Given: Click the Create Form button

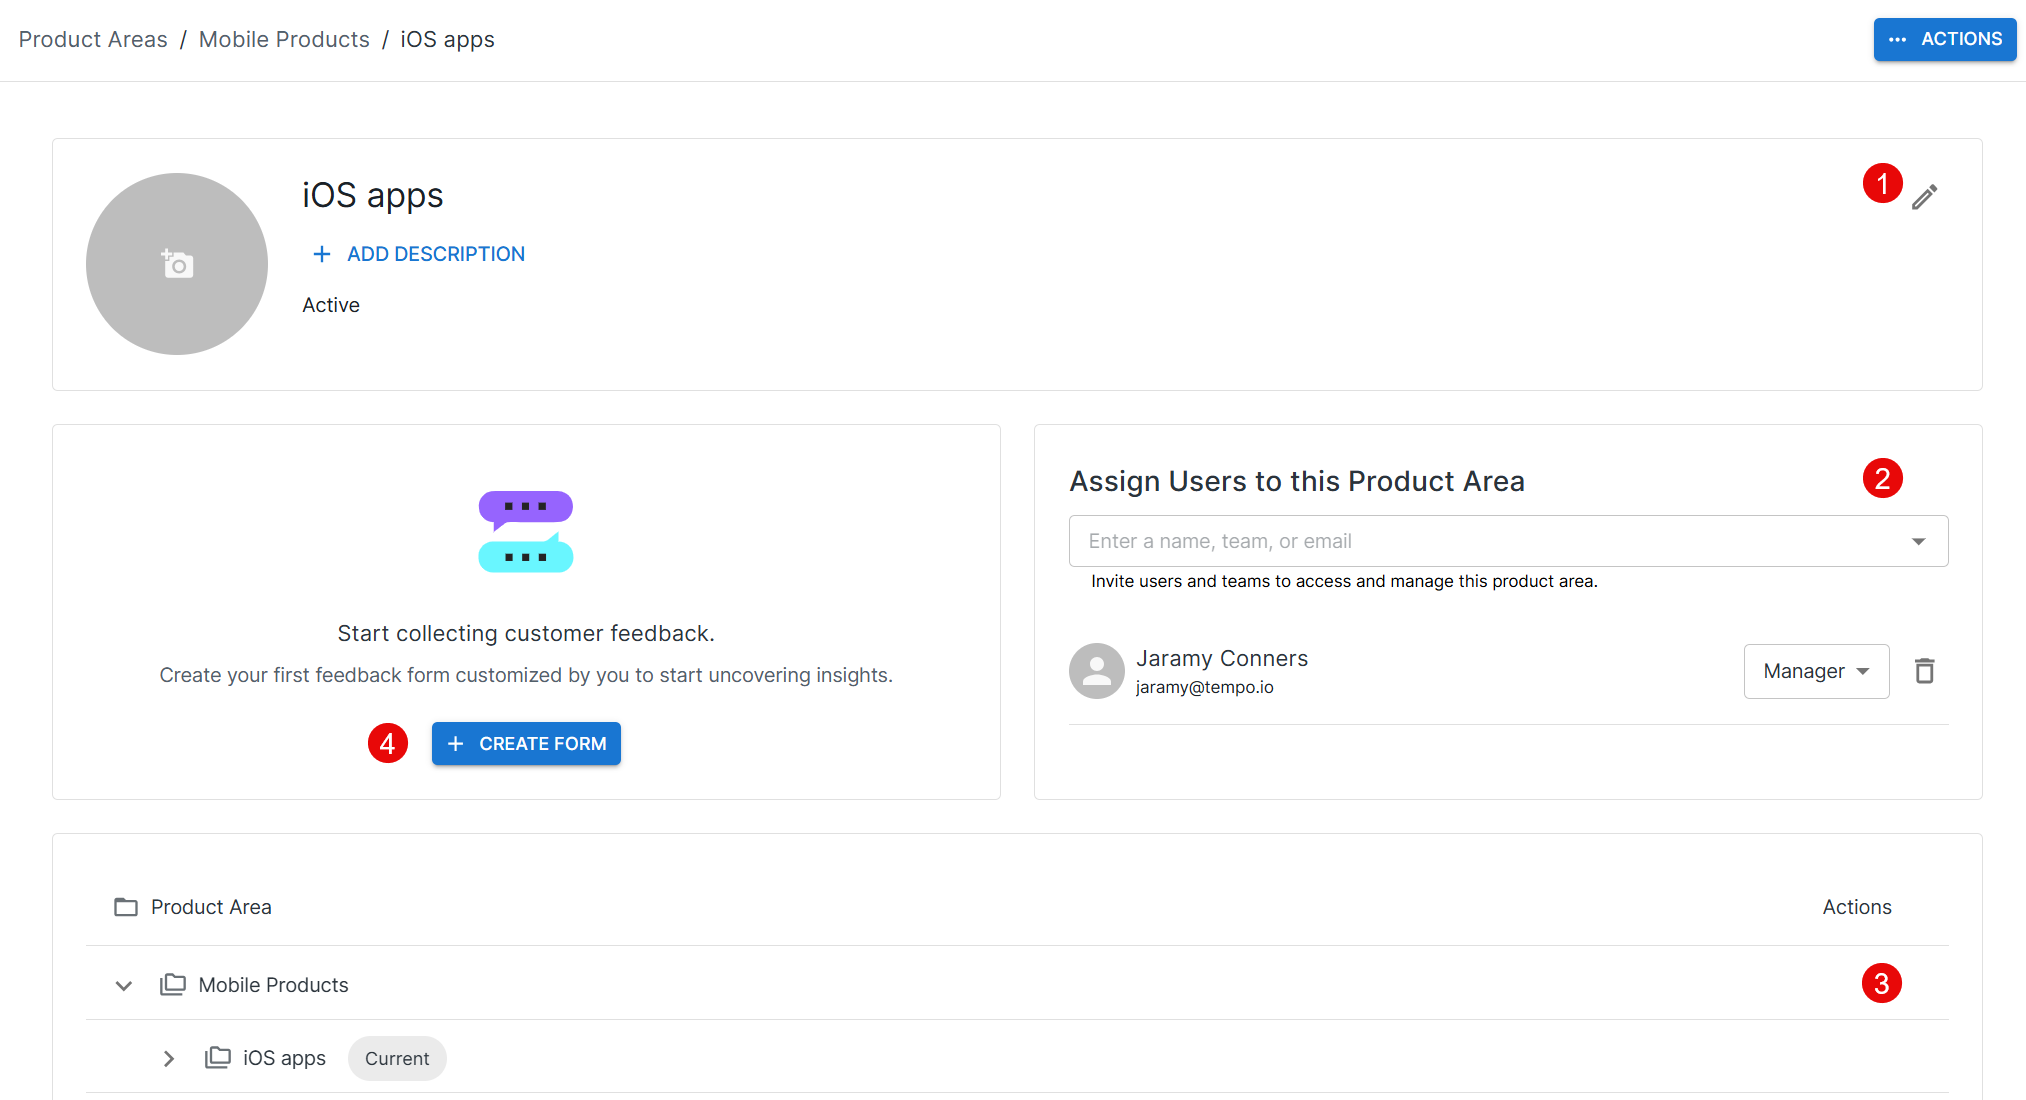Looking at the screenshot, I should (526, 744).
